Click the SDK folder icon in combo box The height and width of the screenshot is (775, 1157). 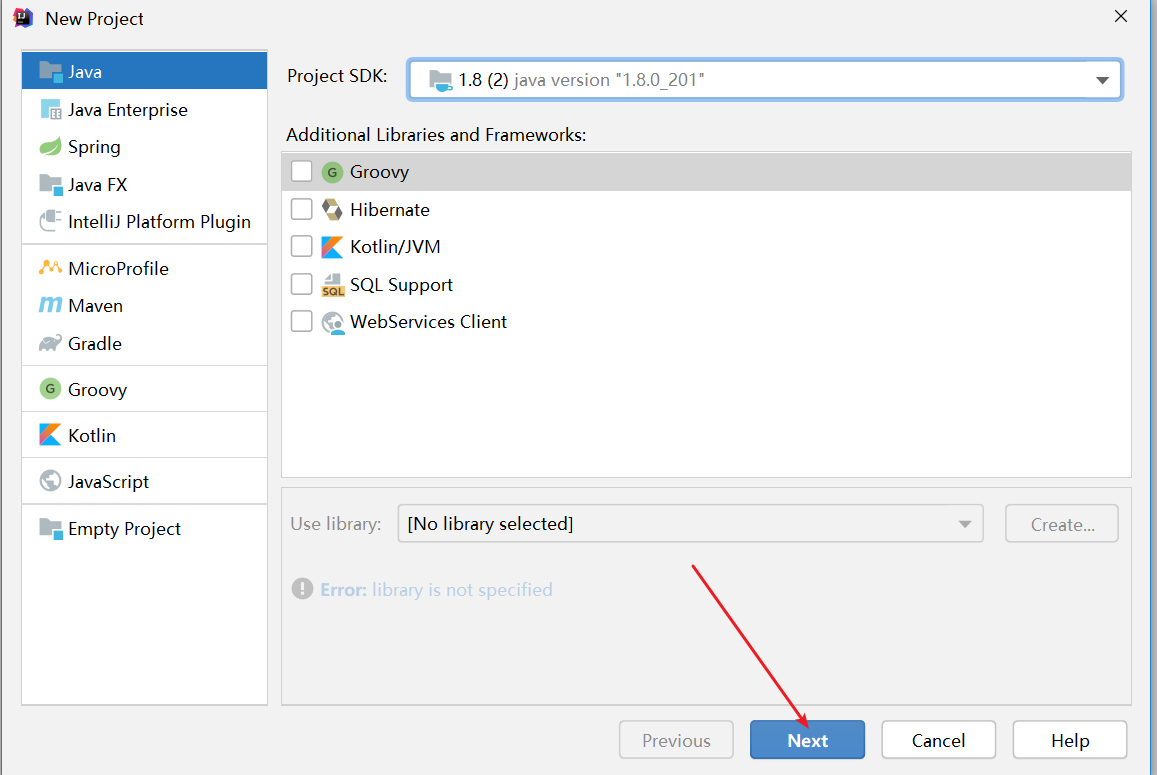point(441,80)
